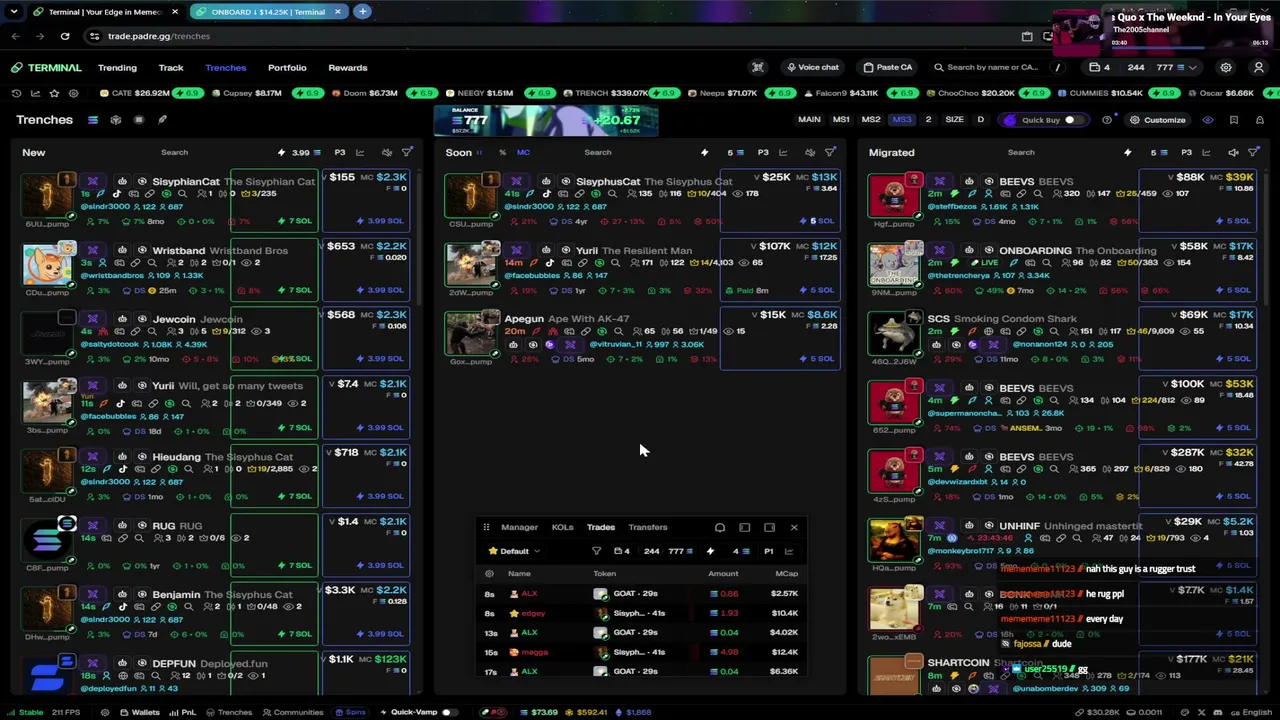Open the filter icon in the Migrated column

coord(1254,153)
